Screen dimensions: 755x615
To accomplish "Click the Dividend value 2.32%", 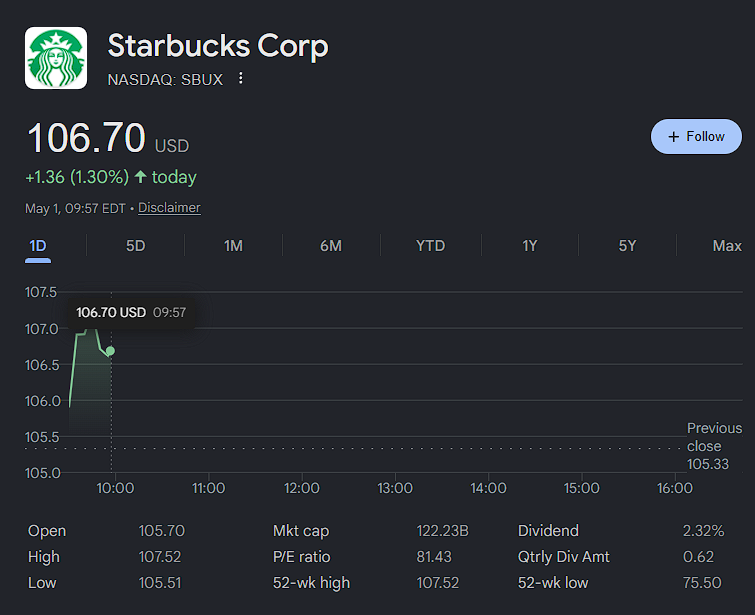I will pos(703,531).
